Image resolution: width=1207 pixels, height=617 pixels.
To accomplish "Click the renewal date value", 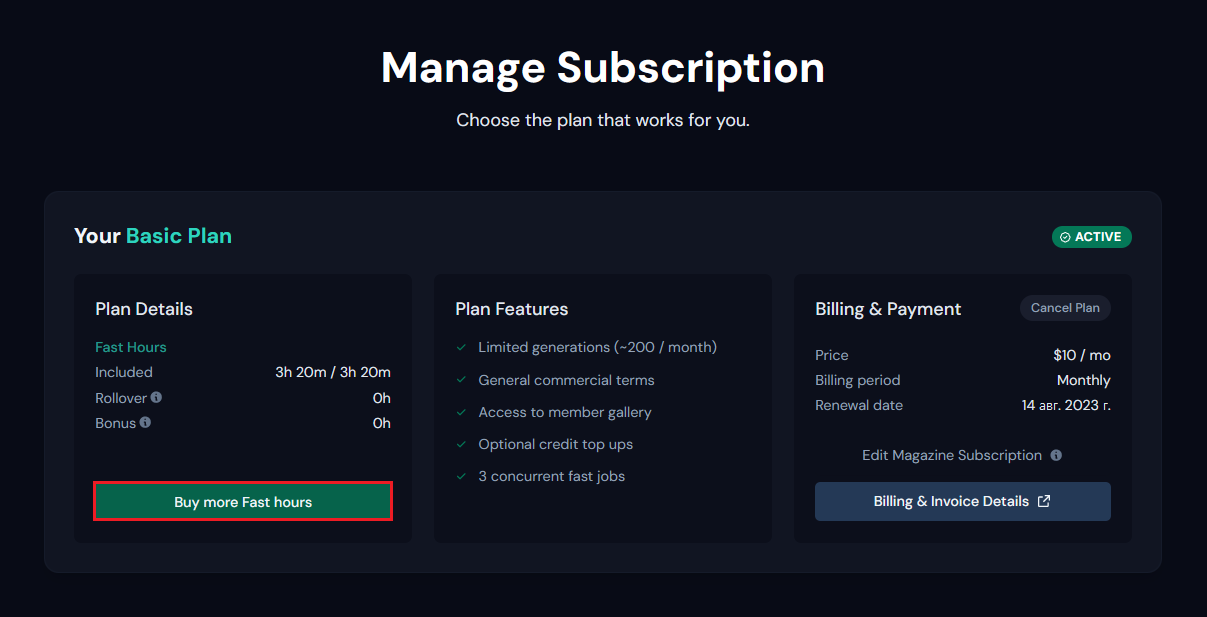I will pos(1065,405).
